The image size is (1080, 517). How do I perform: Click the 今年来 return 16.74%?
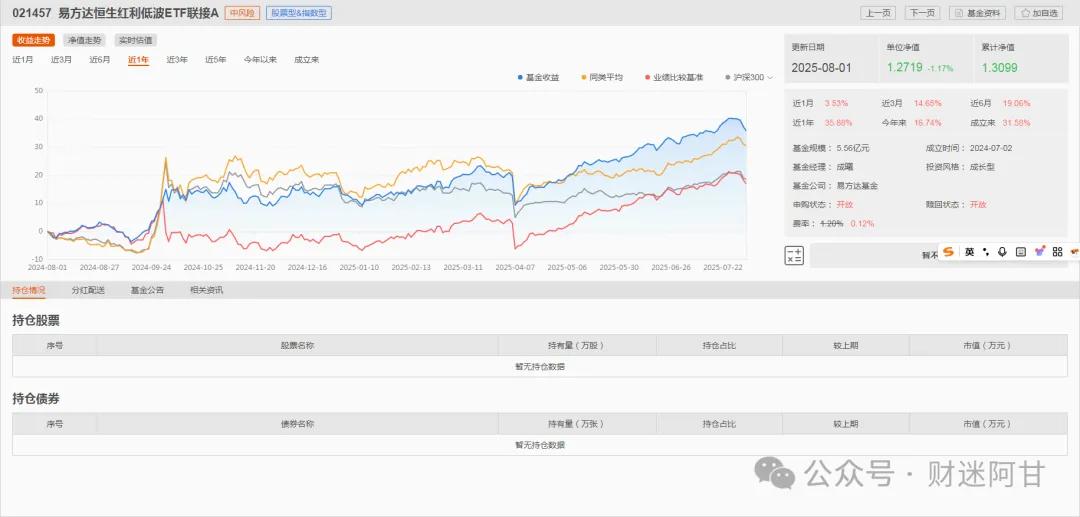tap(928, 123)
